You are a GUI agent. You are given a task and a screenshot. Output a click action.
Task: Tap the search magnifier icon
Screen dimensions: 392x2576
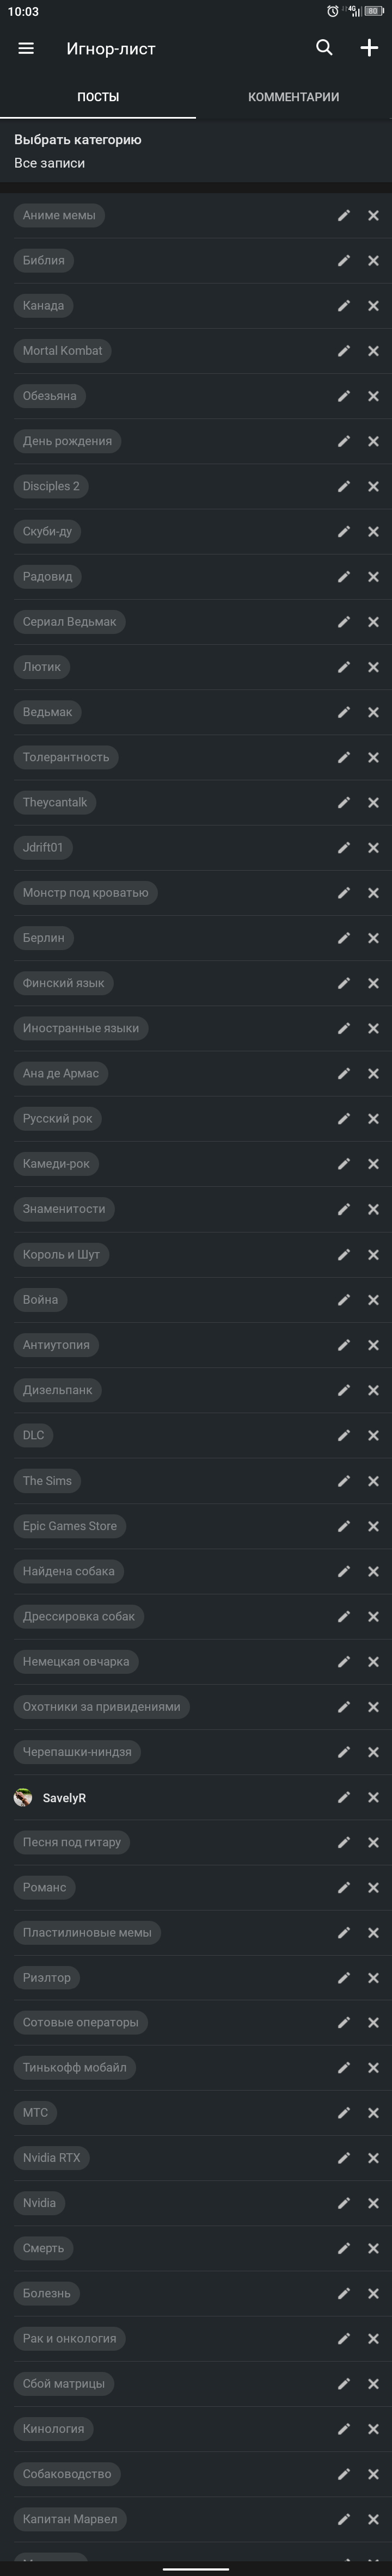(324, 47)
